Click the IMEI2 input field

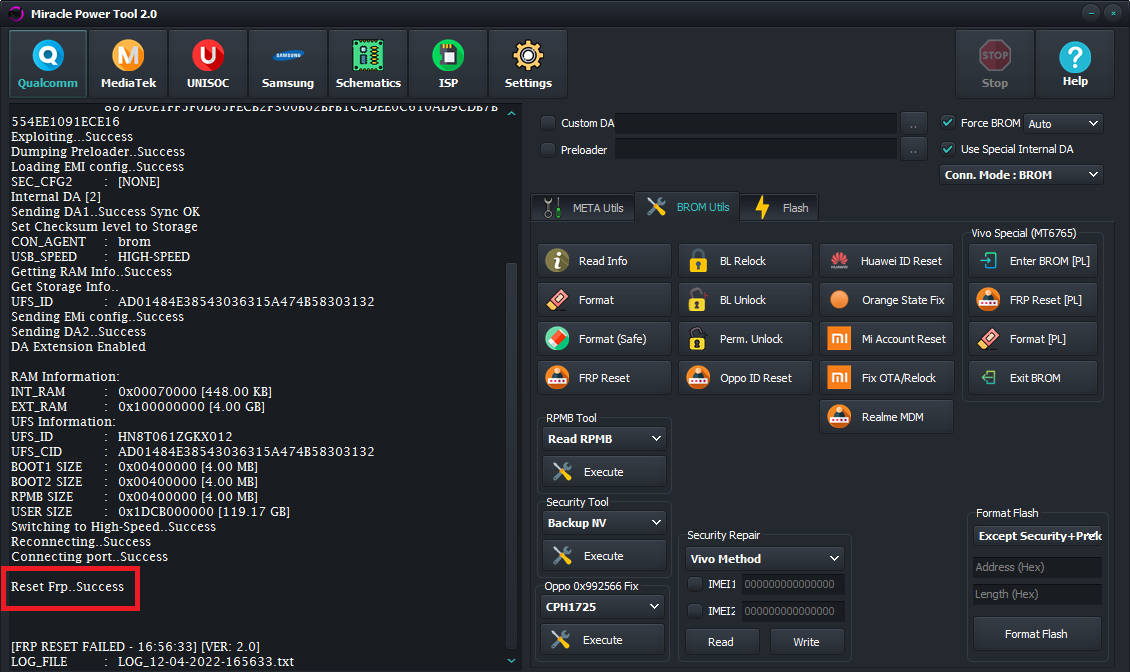(793, 611)
